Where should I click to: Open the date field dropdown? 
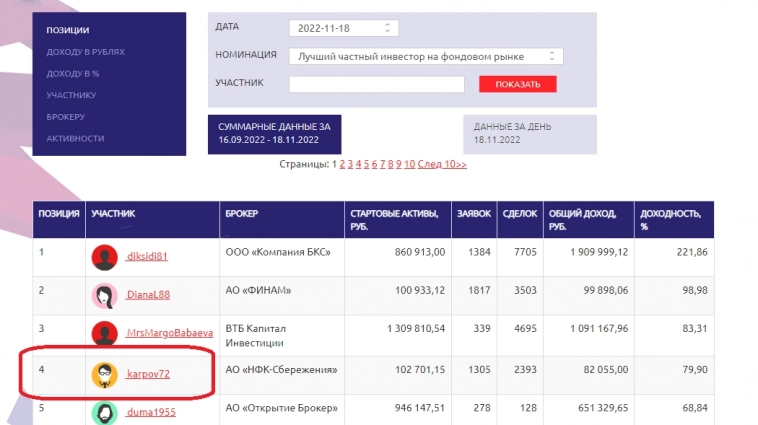click(343, 28)
